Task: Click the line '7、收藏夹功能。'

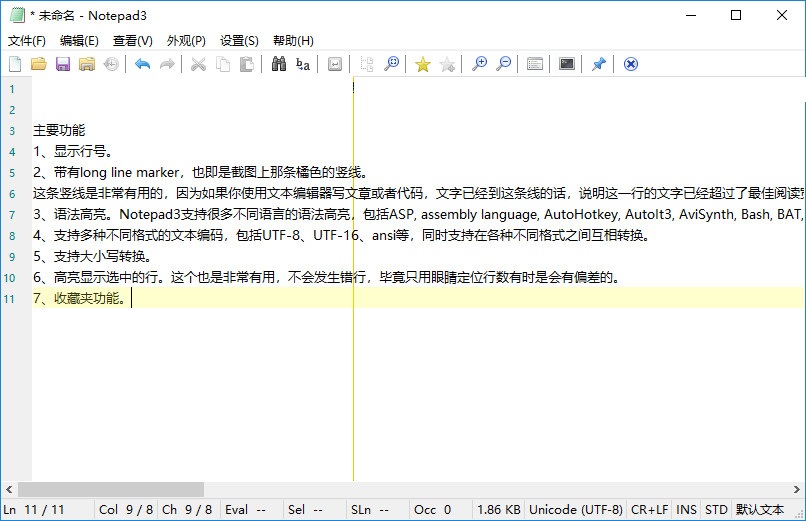Action: 81,298
